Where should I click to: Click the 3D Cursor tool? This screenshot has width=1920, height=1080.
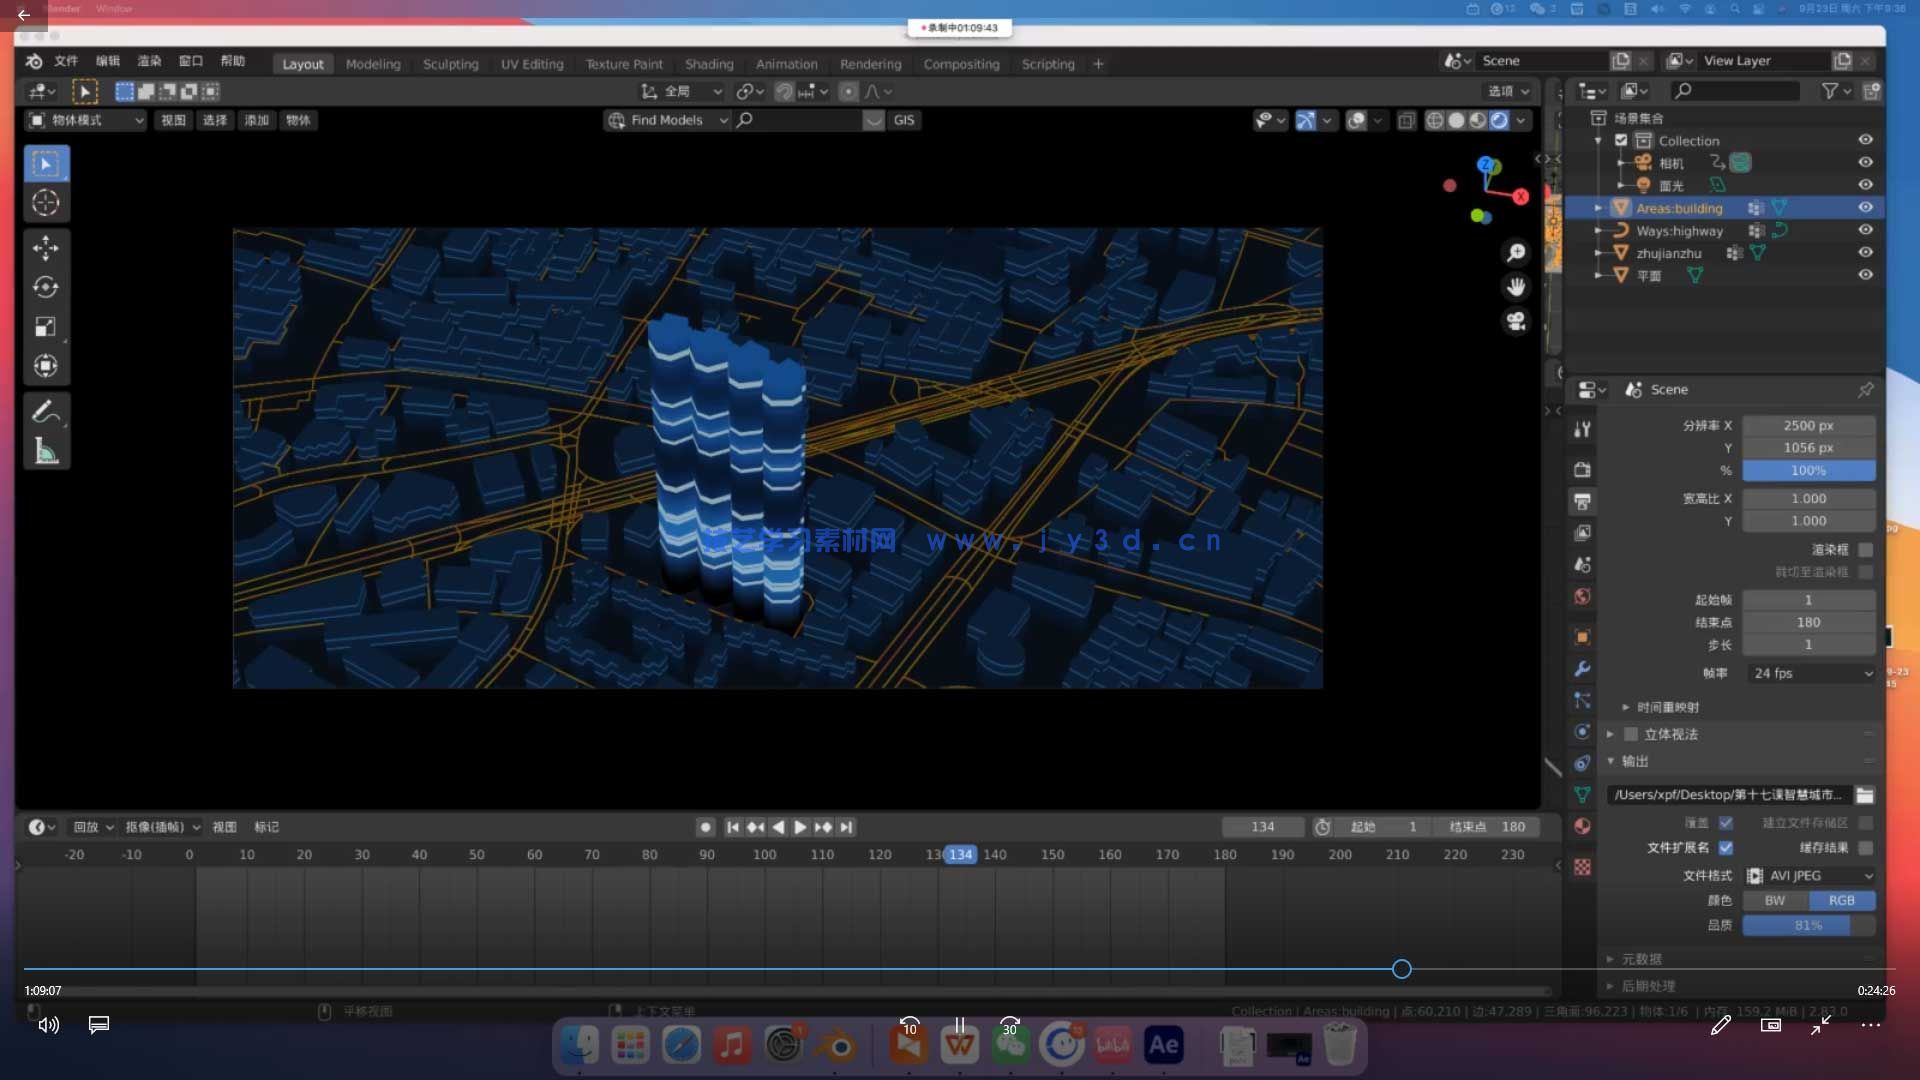(x=46, y=203)
